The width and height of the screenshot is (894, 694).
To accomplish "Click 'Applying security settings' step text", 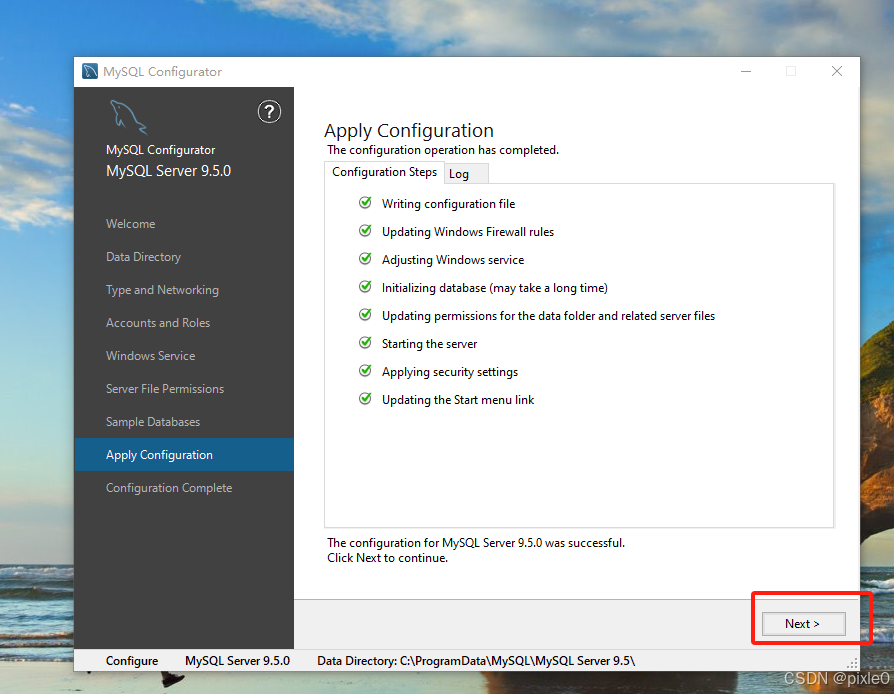I will 450,372.
